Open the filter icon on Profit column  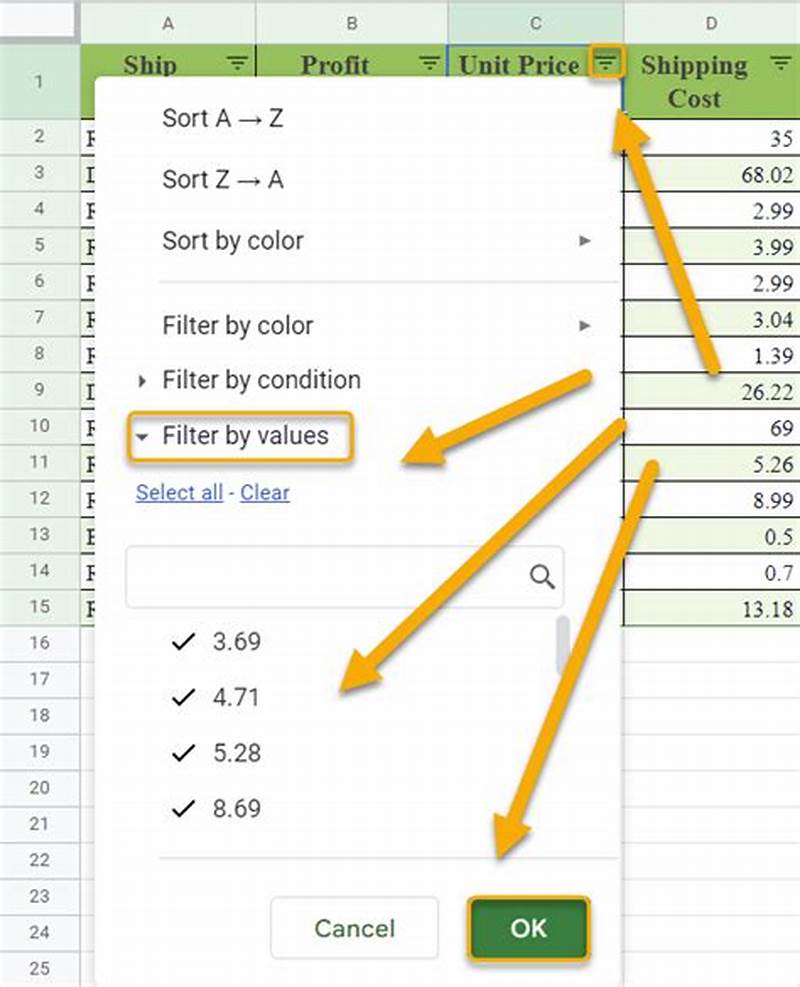click(x=429, y=64)
